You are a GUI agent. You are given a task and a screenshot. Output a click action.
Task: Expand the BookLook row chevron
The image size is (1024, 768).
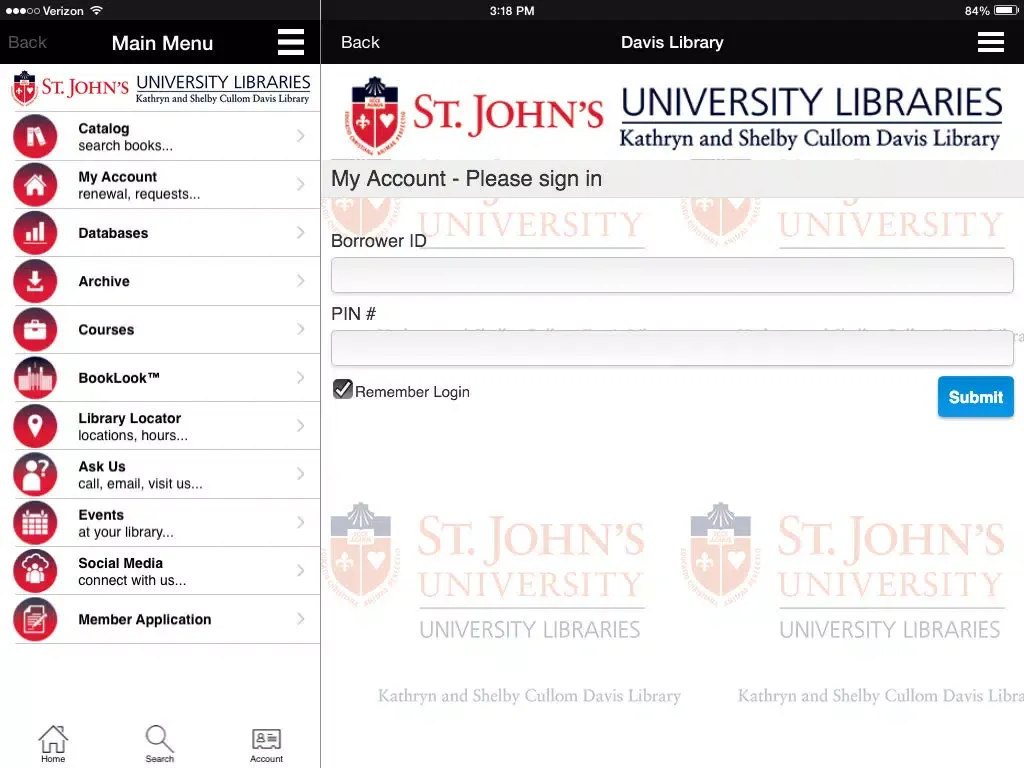tap(300, 377)
